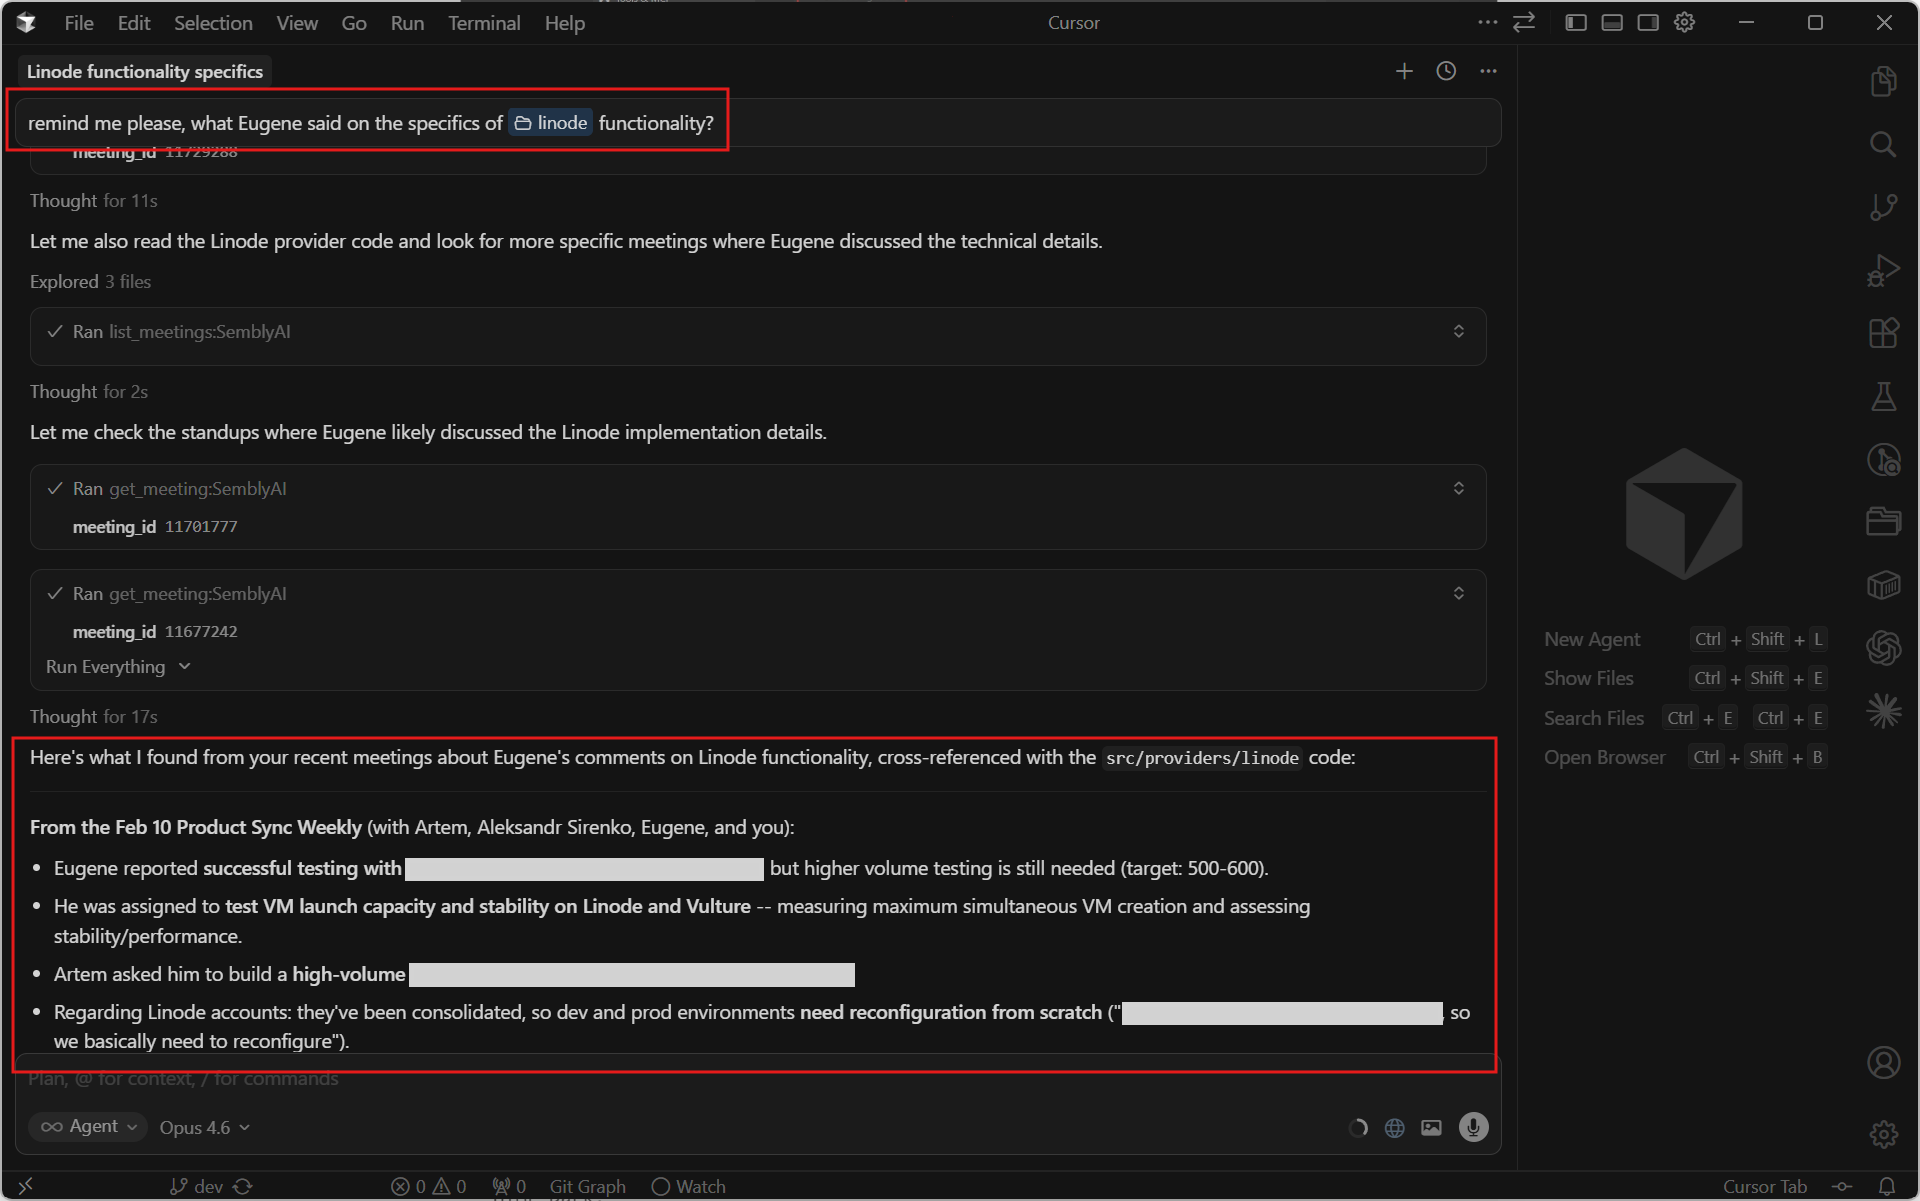Open the Selection menu
The height and width of the screenshot is (1201, 1920).
[x=213, y=23]
